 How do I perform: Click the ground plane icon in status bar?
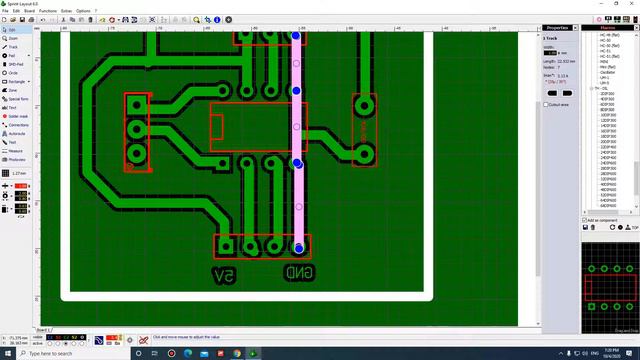tap(99, 340)
